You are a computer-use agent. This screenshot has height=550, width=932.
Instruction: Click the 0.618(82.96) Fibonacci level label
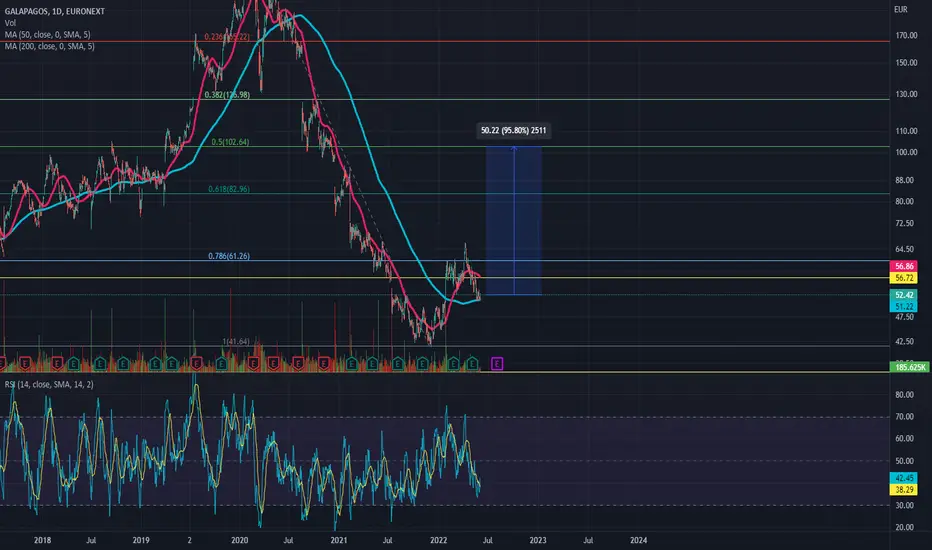point(229,189)
